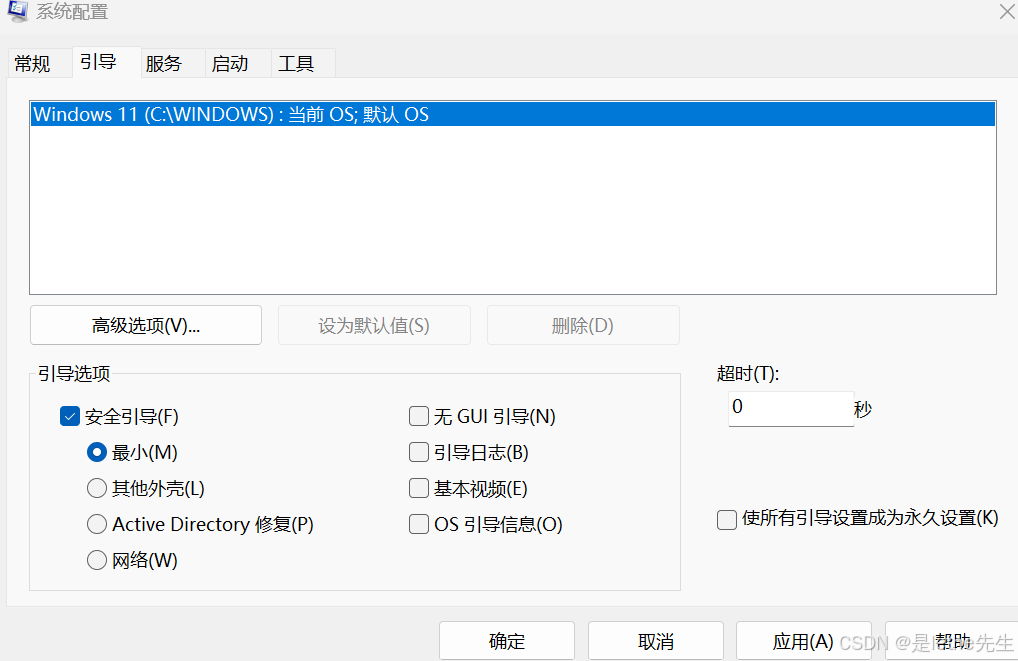Select the Windows 11 (C:\WINDOWS) boot entry
This screenshot has width=1018, height=661.
tap(513, 114)
